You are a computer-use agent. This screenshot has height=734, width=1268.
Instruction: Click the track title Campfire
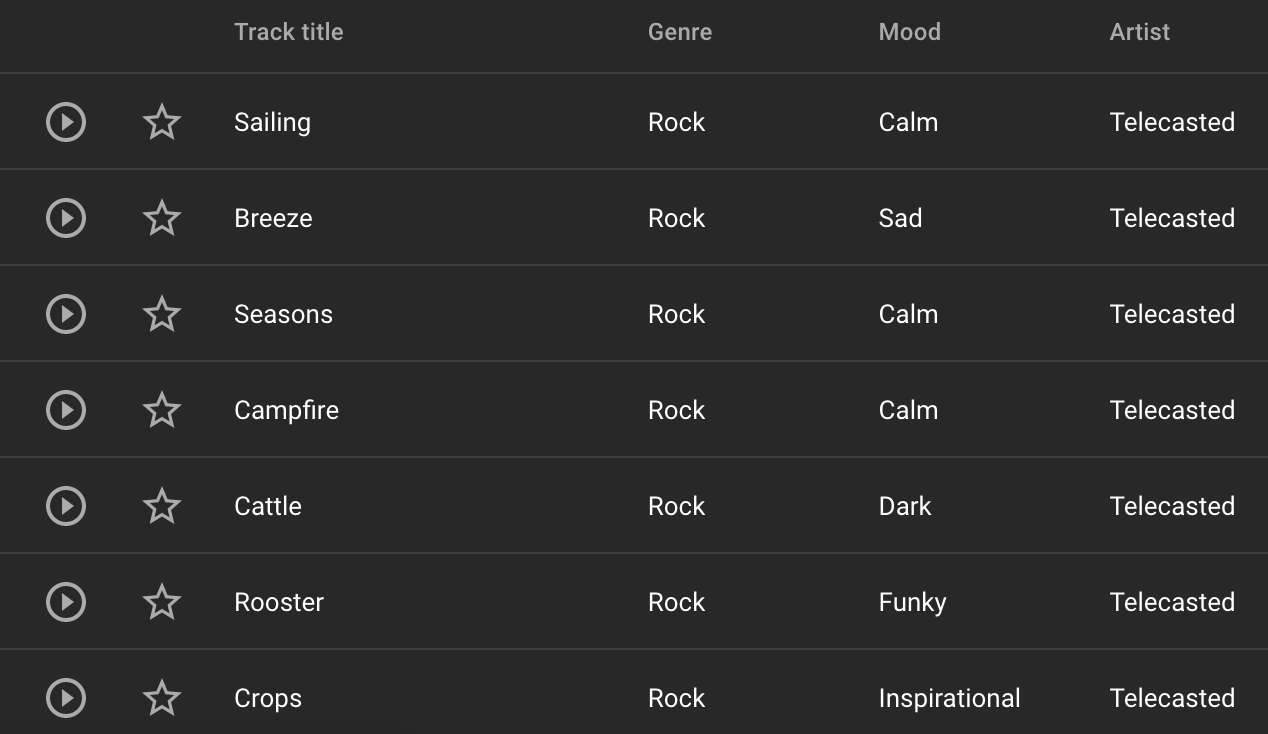(286, 409)
